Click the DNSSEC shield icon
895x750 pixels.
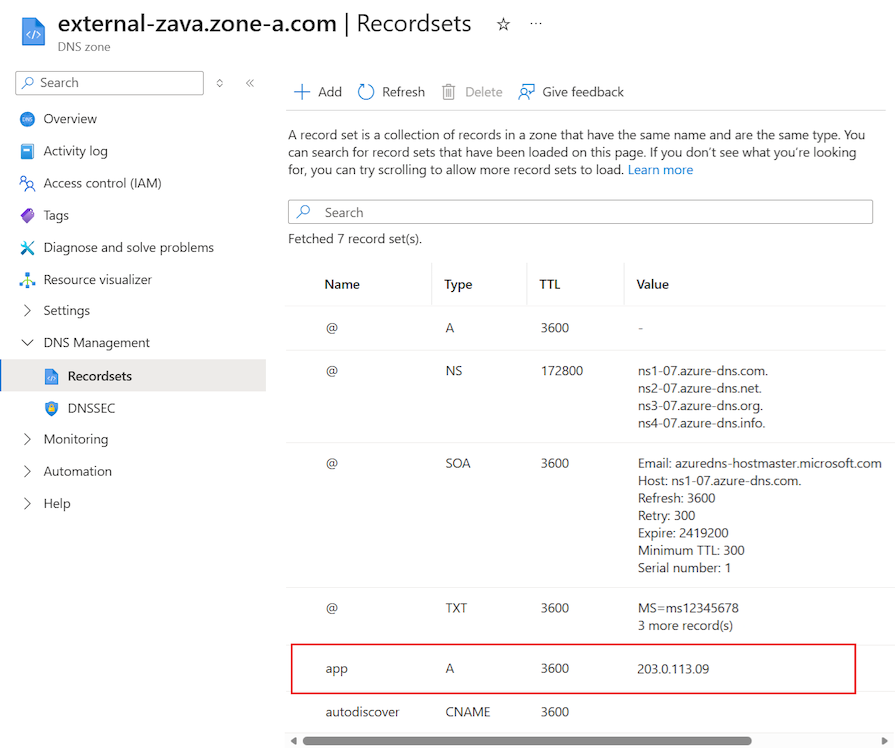click(51, 409)
